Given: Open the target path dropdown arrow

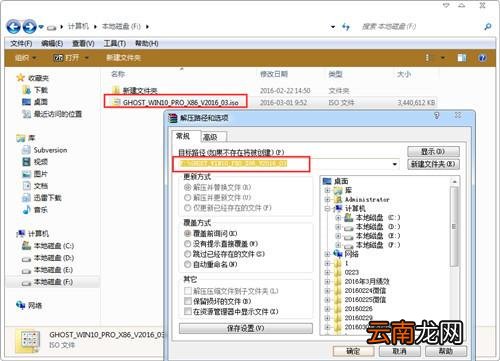Looking at the screenshot, I should point(395,164).
